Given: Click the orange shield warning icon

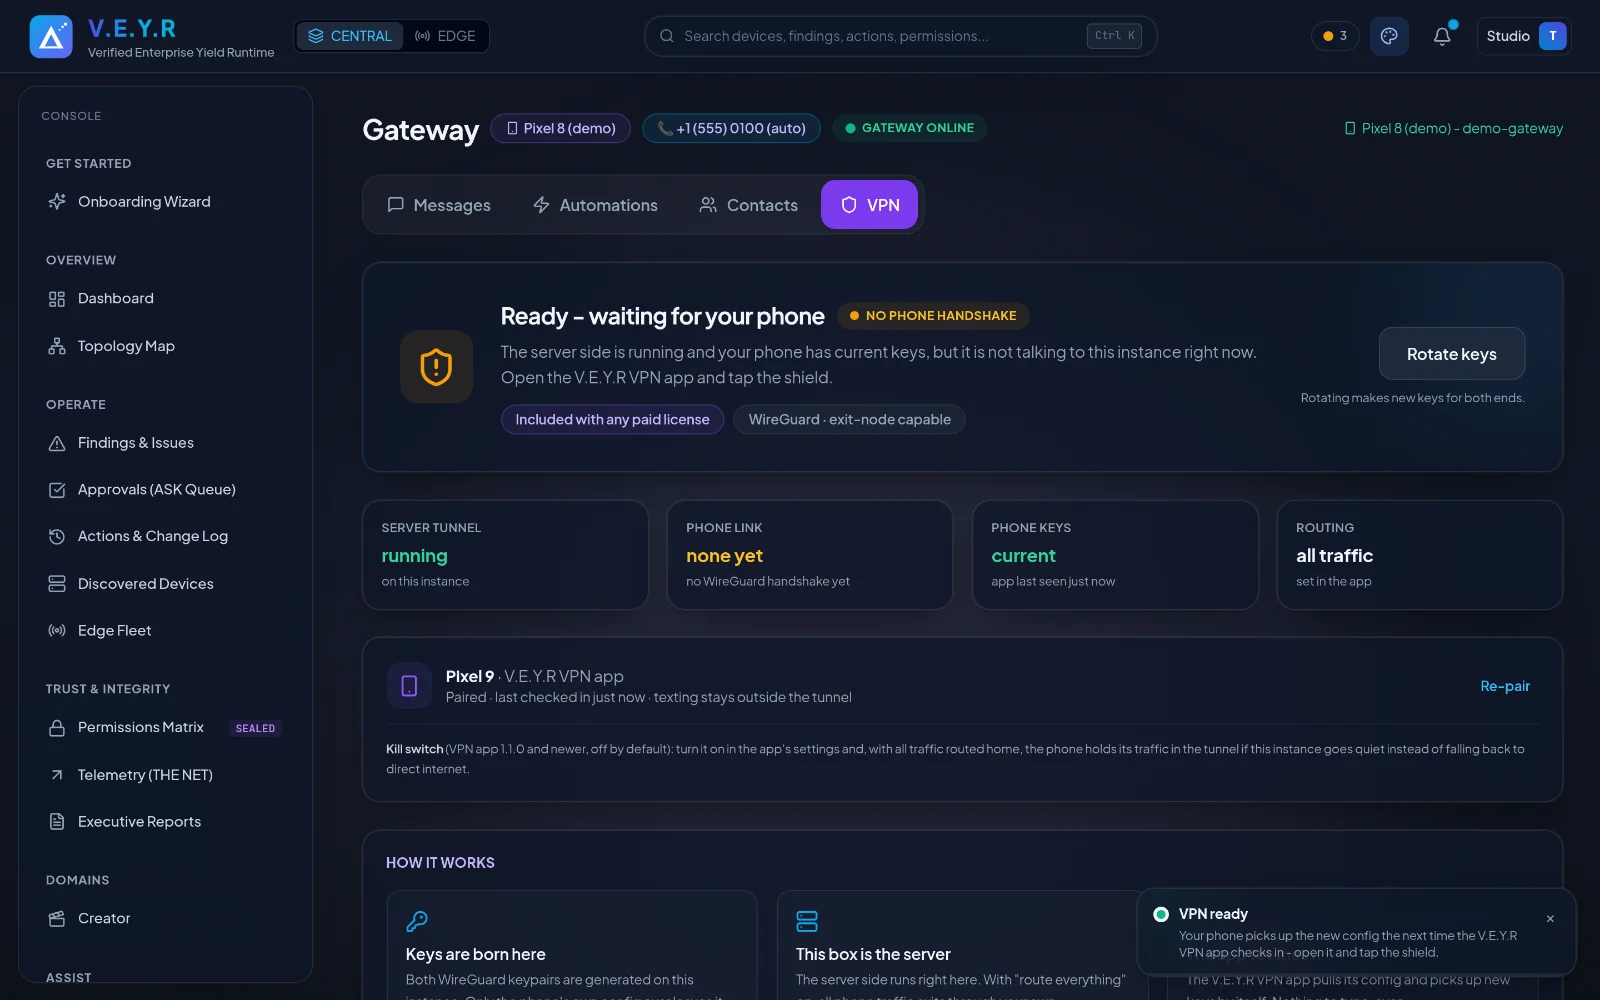Looking at the screenshot, I should click(x=436, y=367).
